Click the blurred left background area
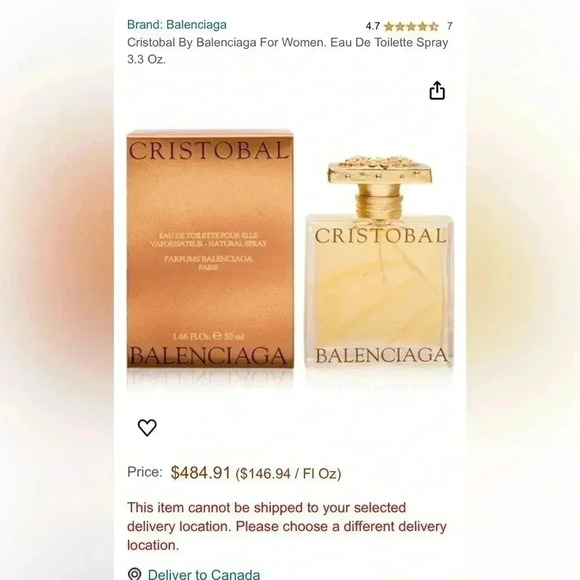The height and width of the screenshot is (580, 580). click(57, 290)
